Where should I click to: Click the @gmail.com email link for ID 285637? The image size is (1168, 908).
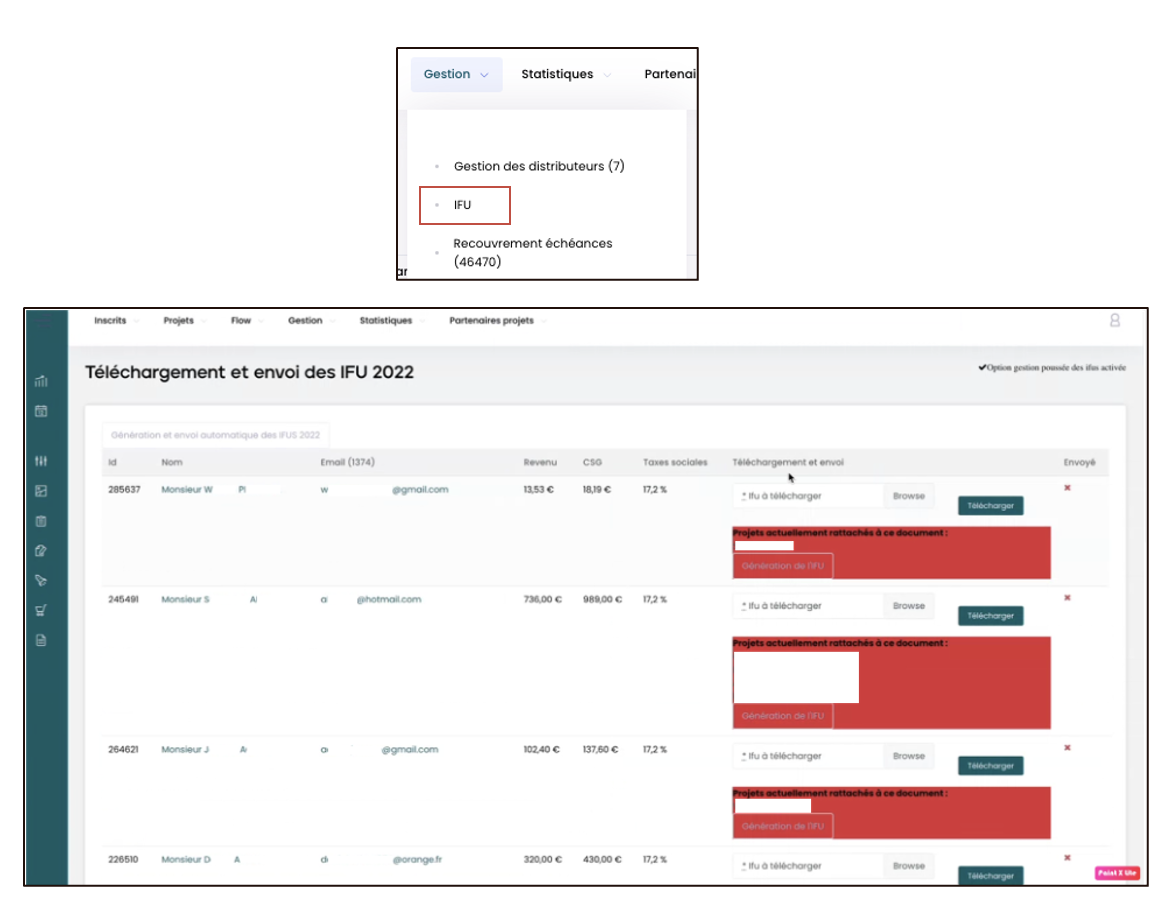[420, 490]
